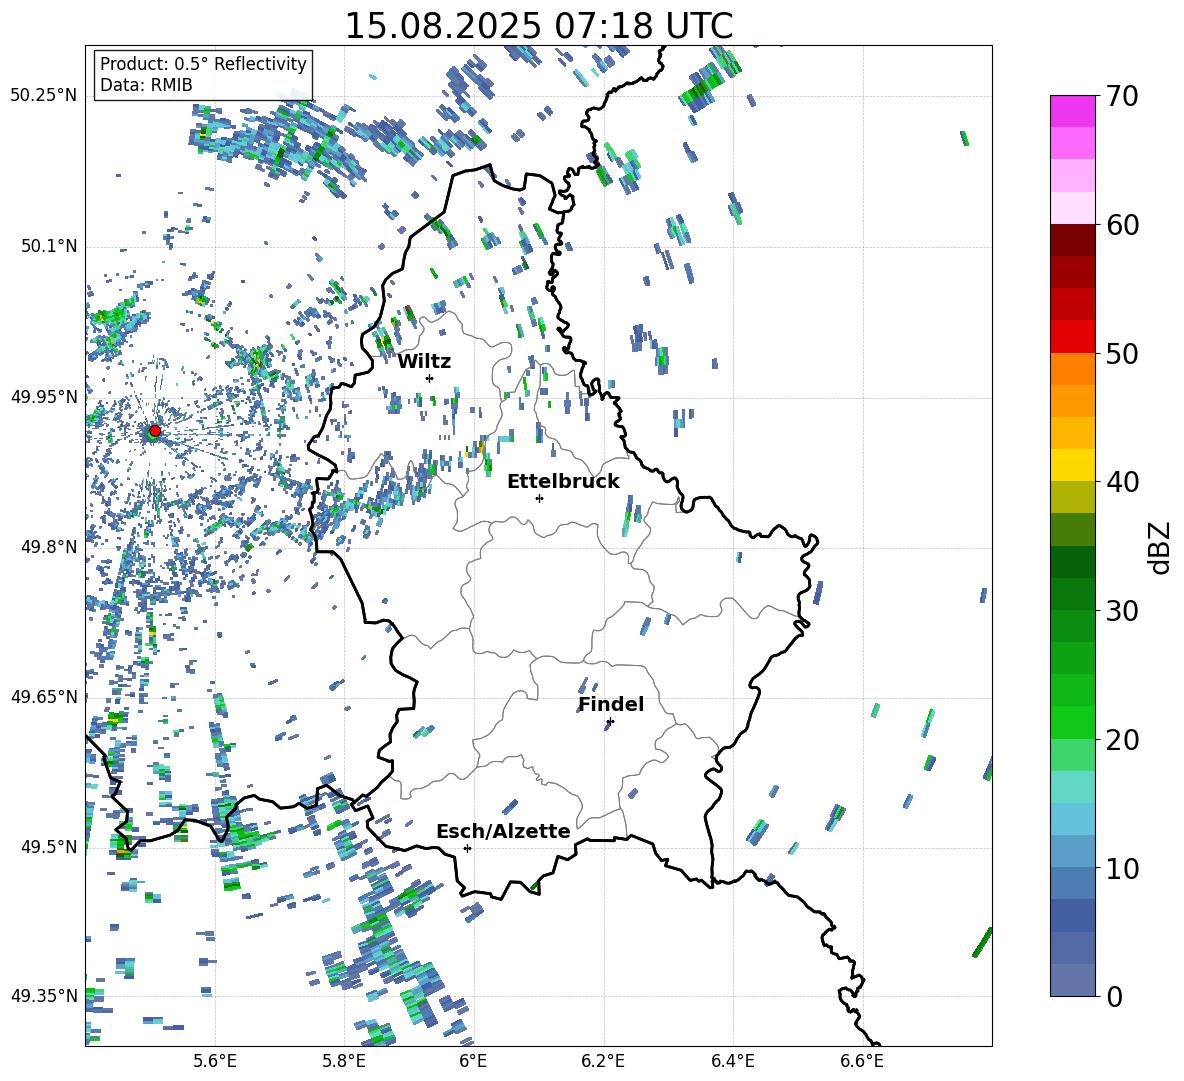Viewport: 1184px width, 1081px height.
Task: Click the yellow colorbar swatch above 40
Action: click(x=1072, y=465)
